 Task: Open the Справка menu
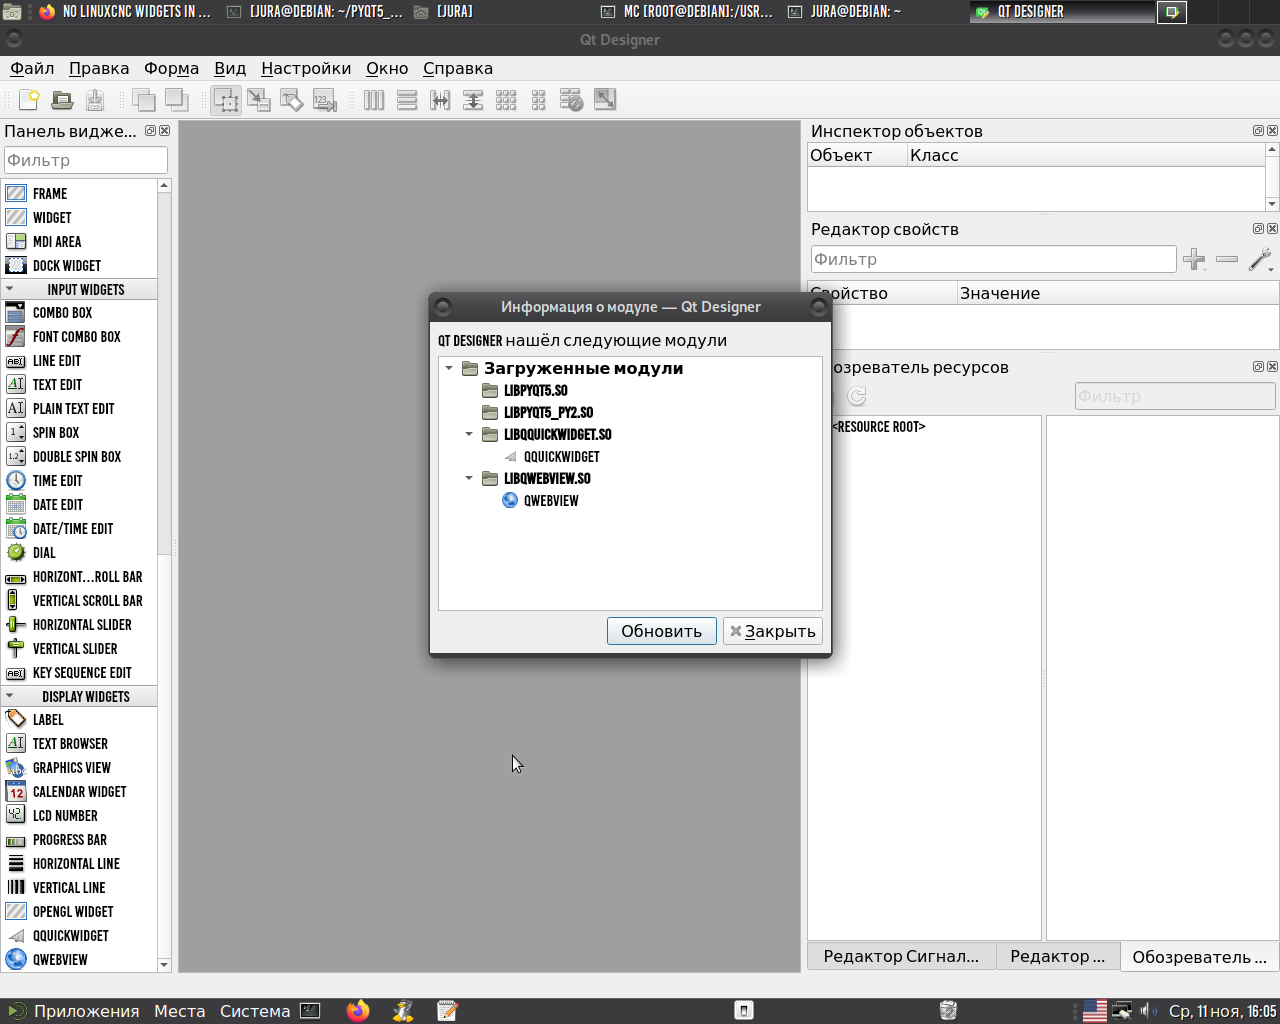click(x=458, y=68)
